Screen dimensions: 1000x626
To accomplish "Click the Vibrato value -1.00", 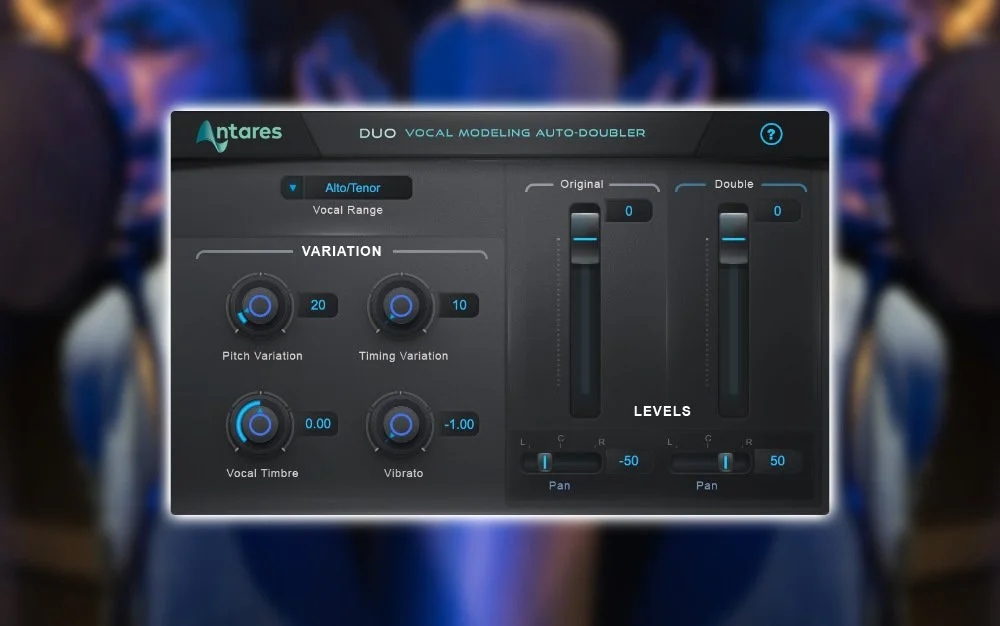I will click(x=459, y=425).
